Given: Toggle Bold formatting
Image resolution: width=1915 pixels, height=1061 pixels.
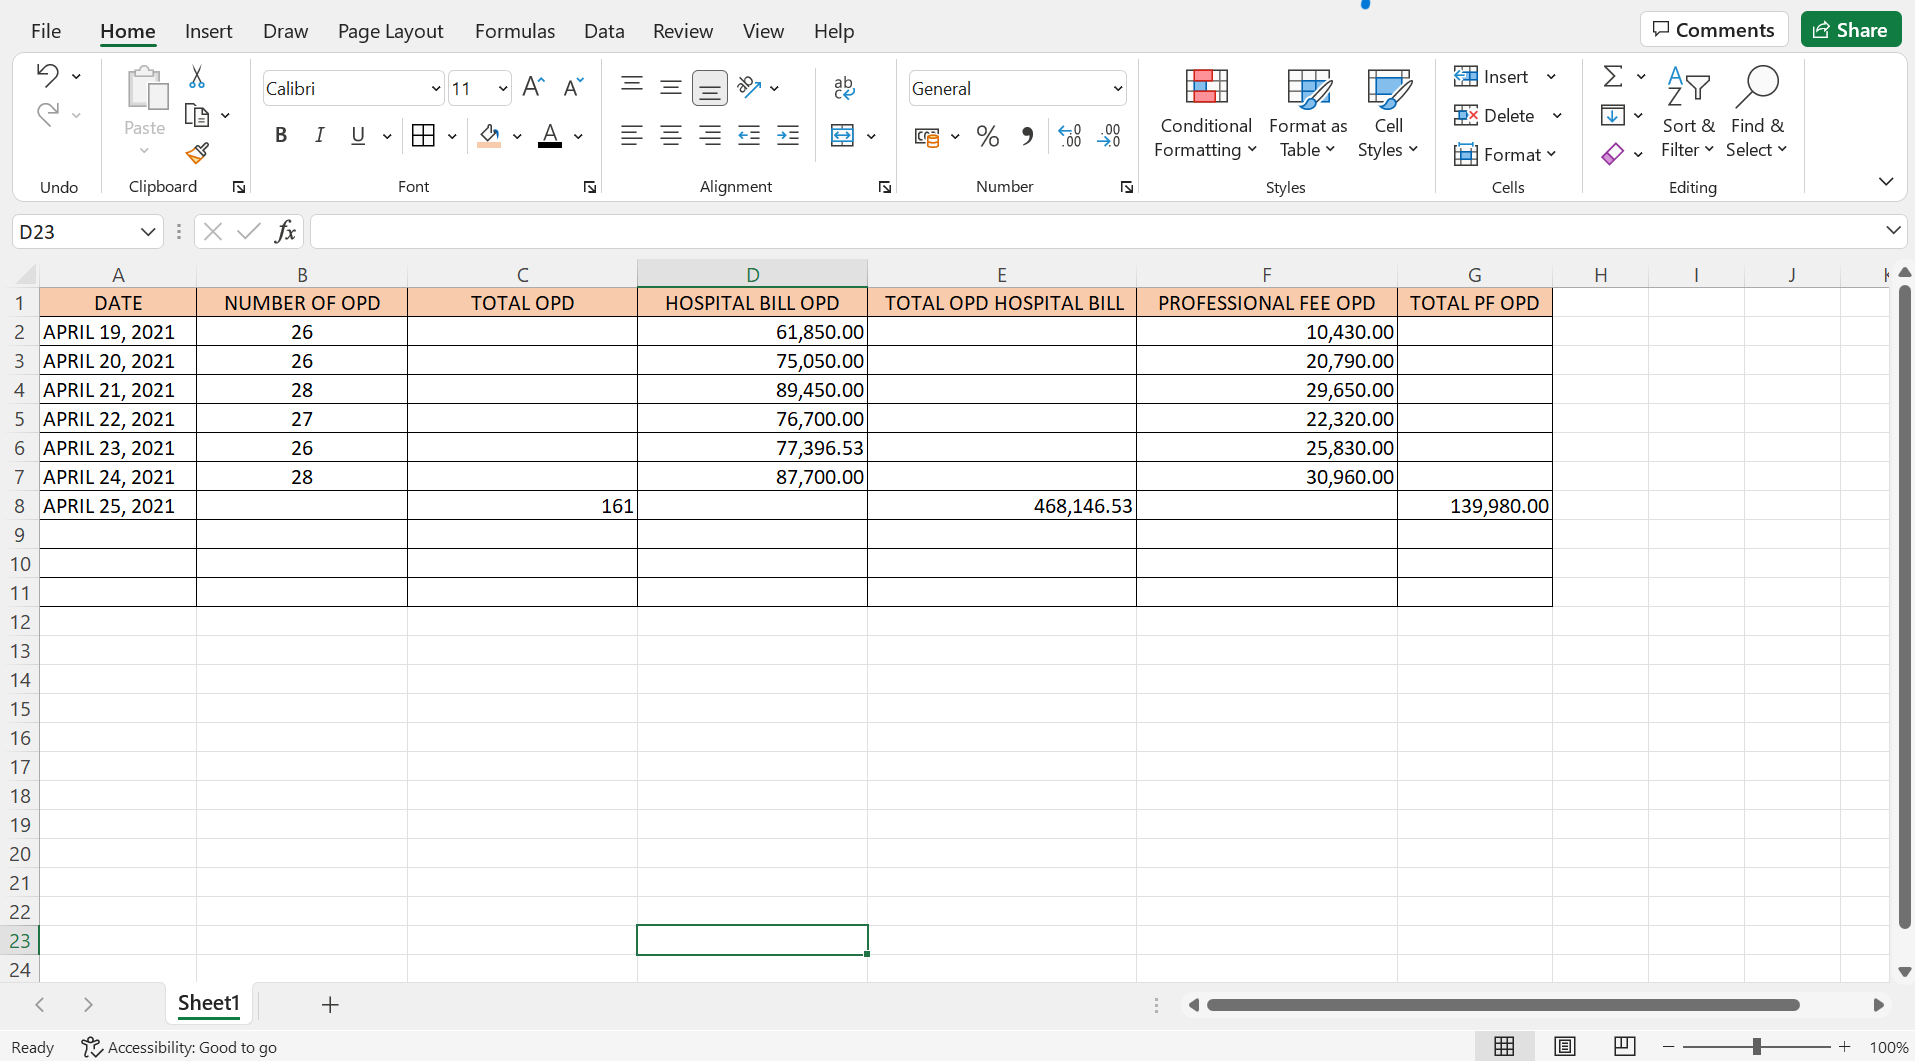Looking at the screenshot, I should point(281,136).
